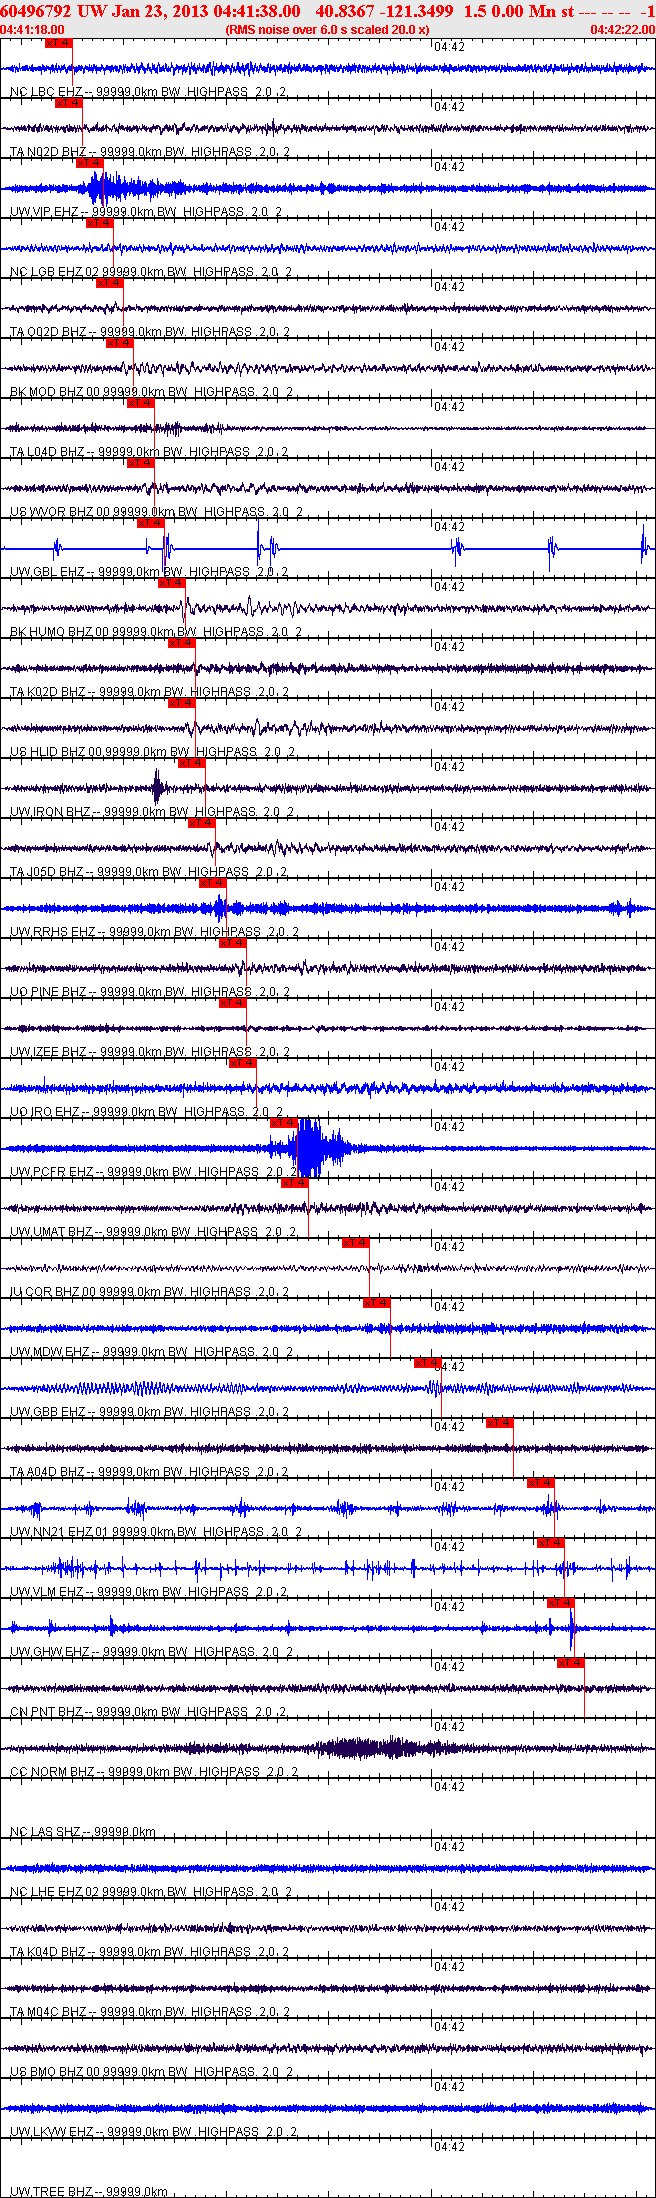The height and width of the screenshot is (2198, 656).
Task: Click the NC LHE EHZ 02 station label
Action: tap(151, 1892)
